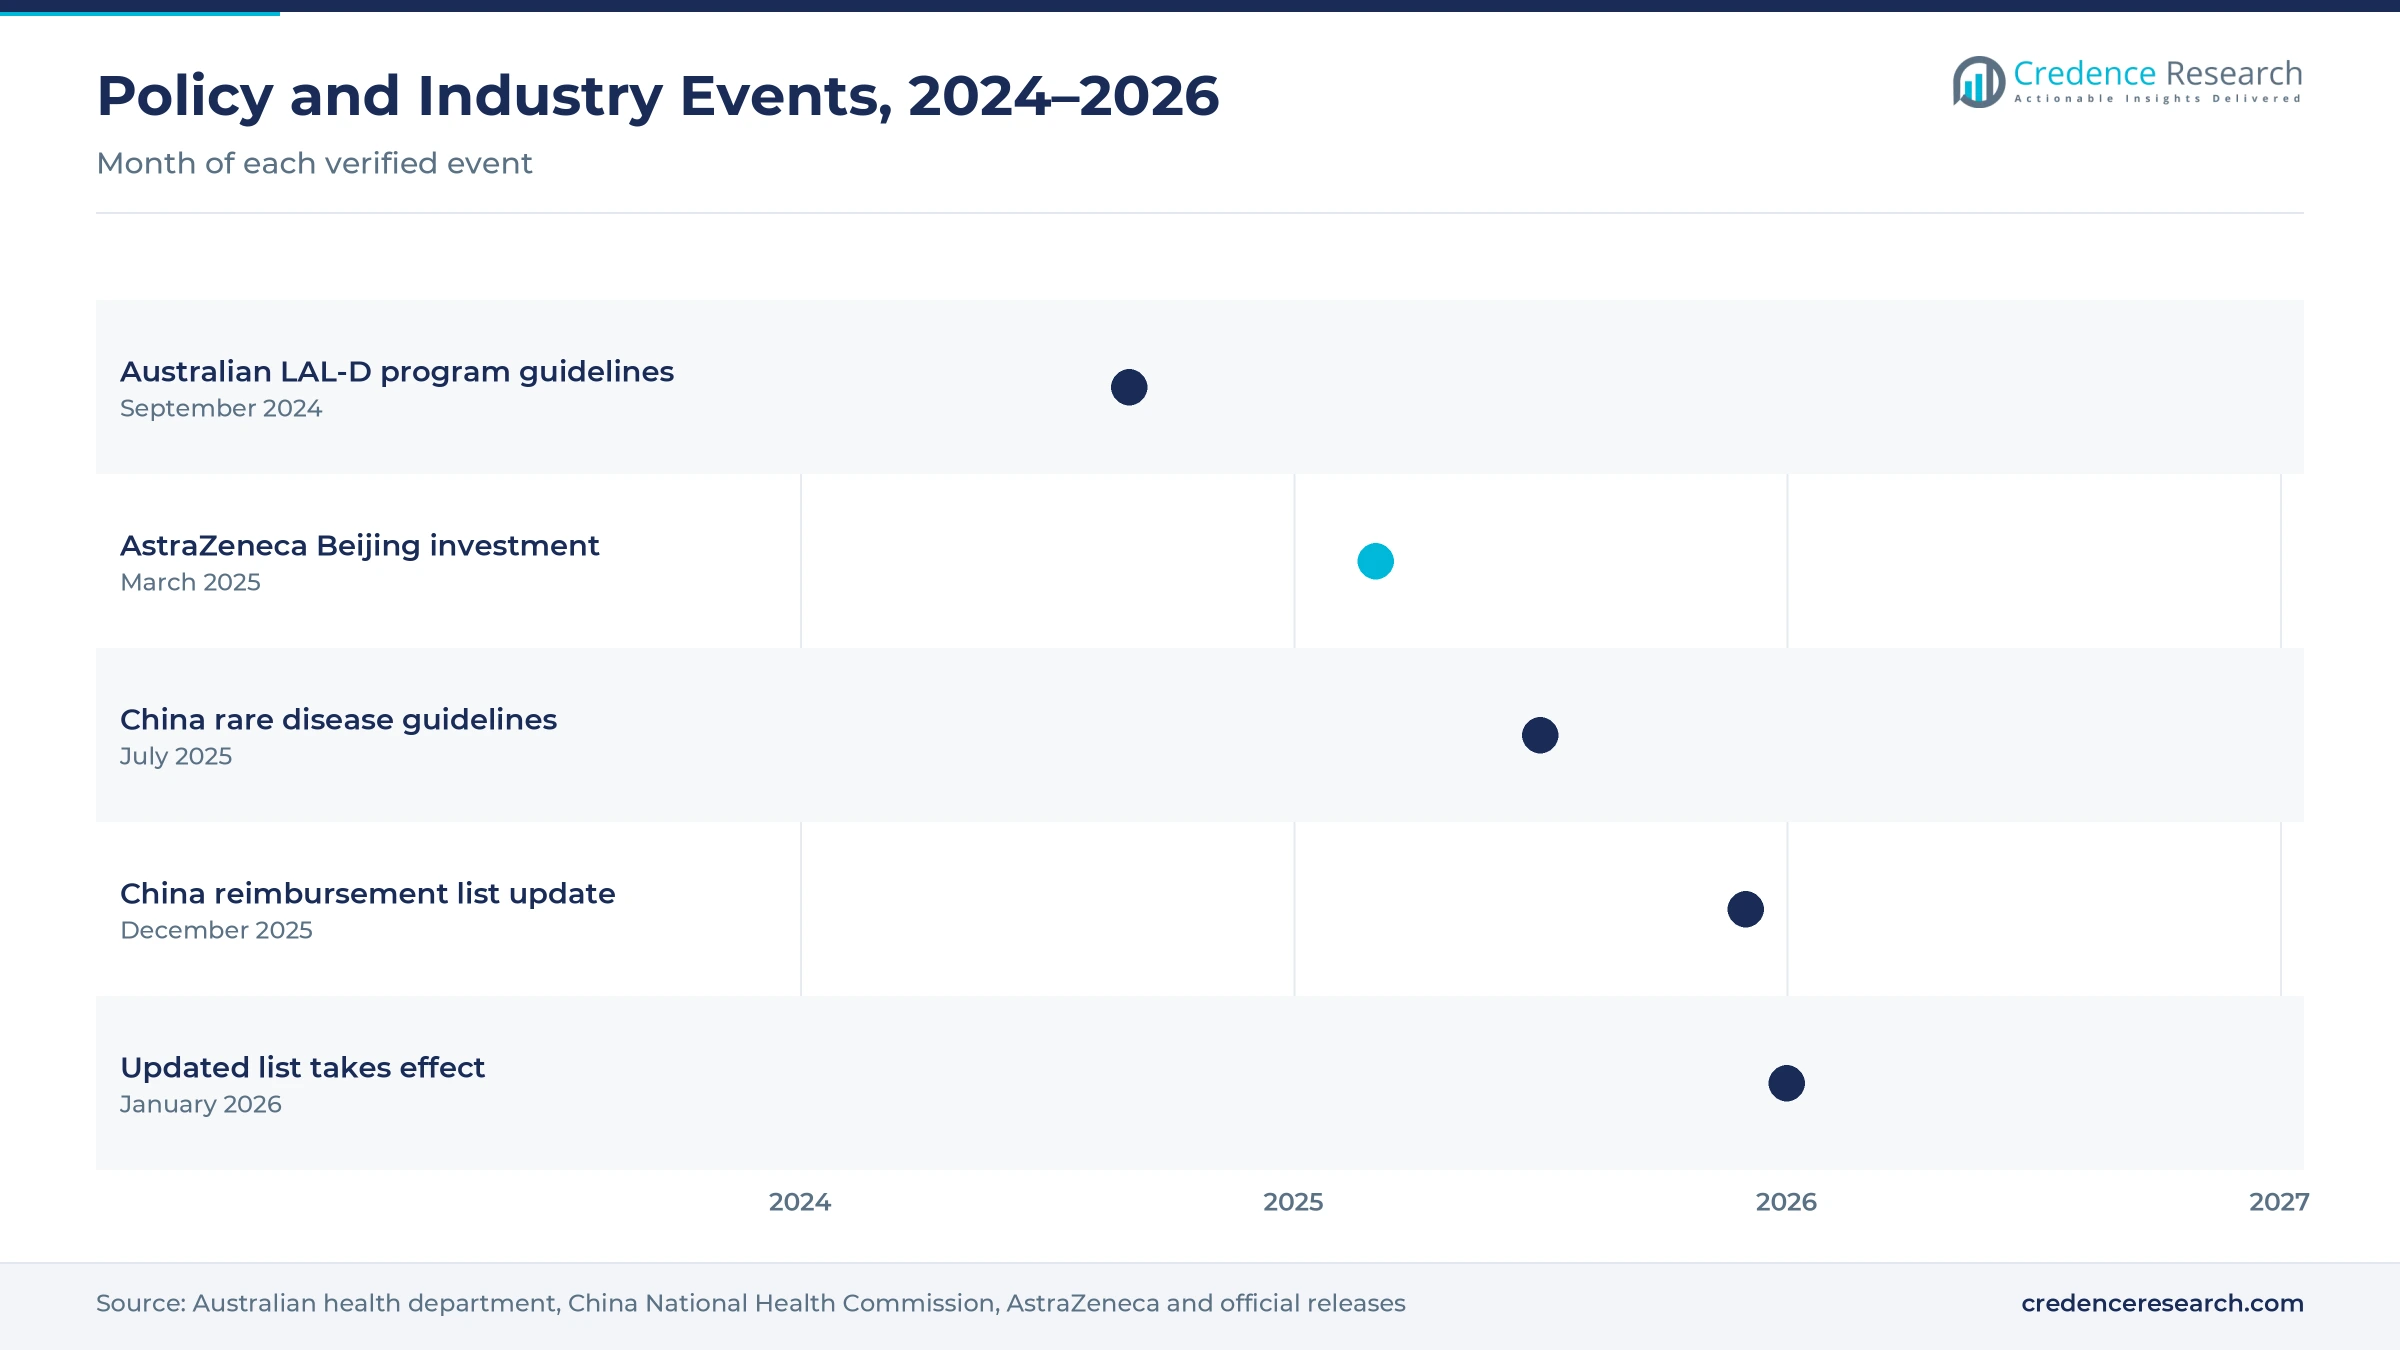Click the China rare disease guidelines label

pyautogui.click(x=338, y=720)
